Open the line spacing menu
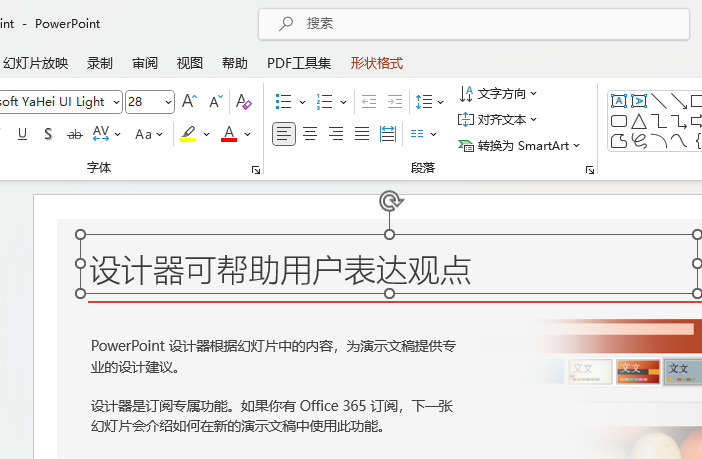The width and height of the screenshot is (702, 459). (x=429, y=102)
